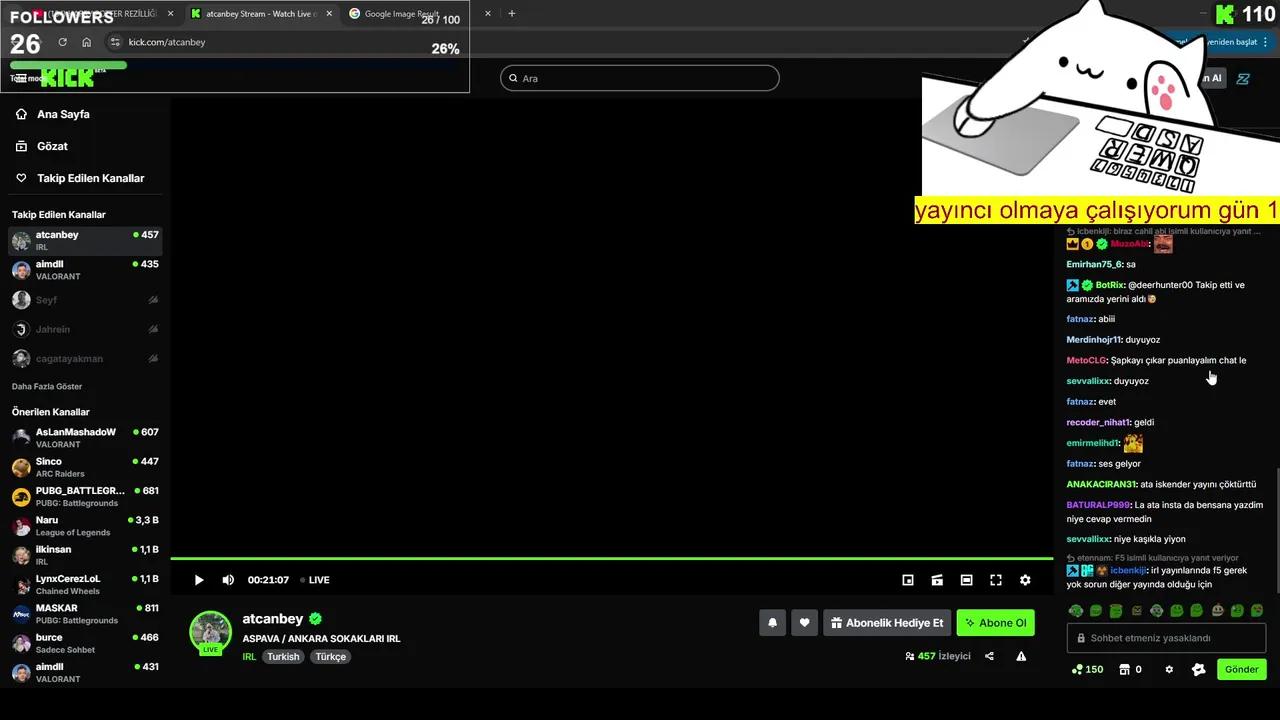Image resolution: width=1280 pixels, height=720 pixels.
Task: Switch to the Google Image Result tab
Action: (406, 15)
